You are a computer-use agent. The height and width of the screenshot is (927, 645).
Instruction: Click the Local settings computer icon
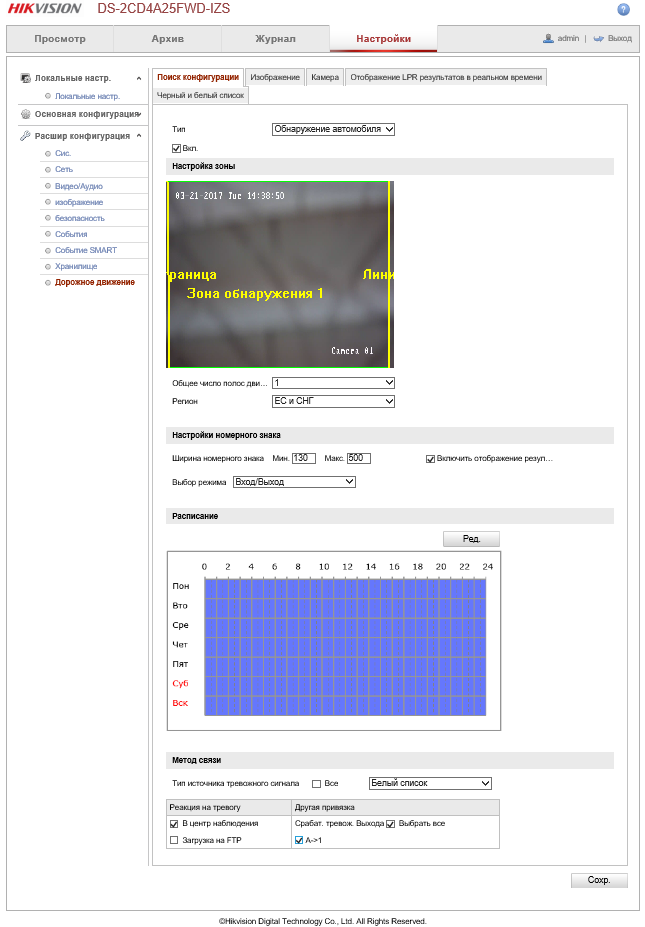[25, 78]
